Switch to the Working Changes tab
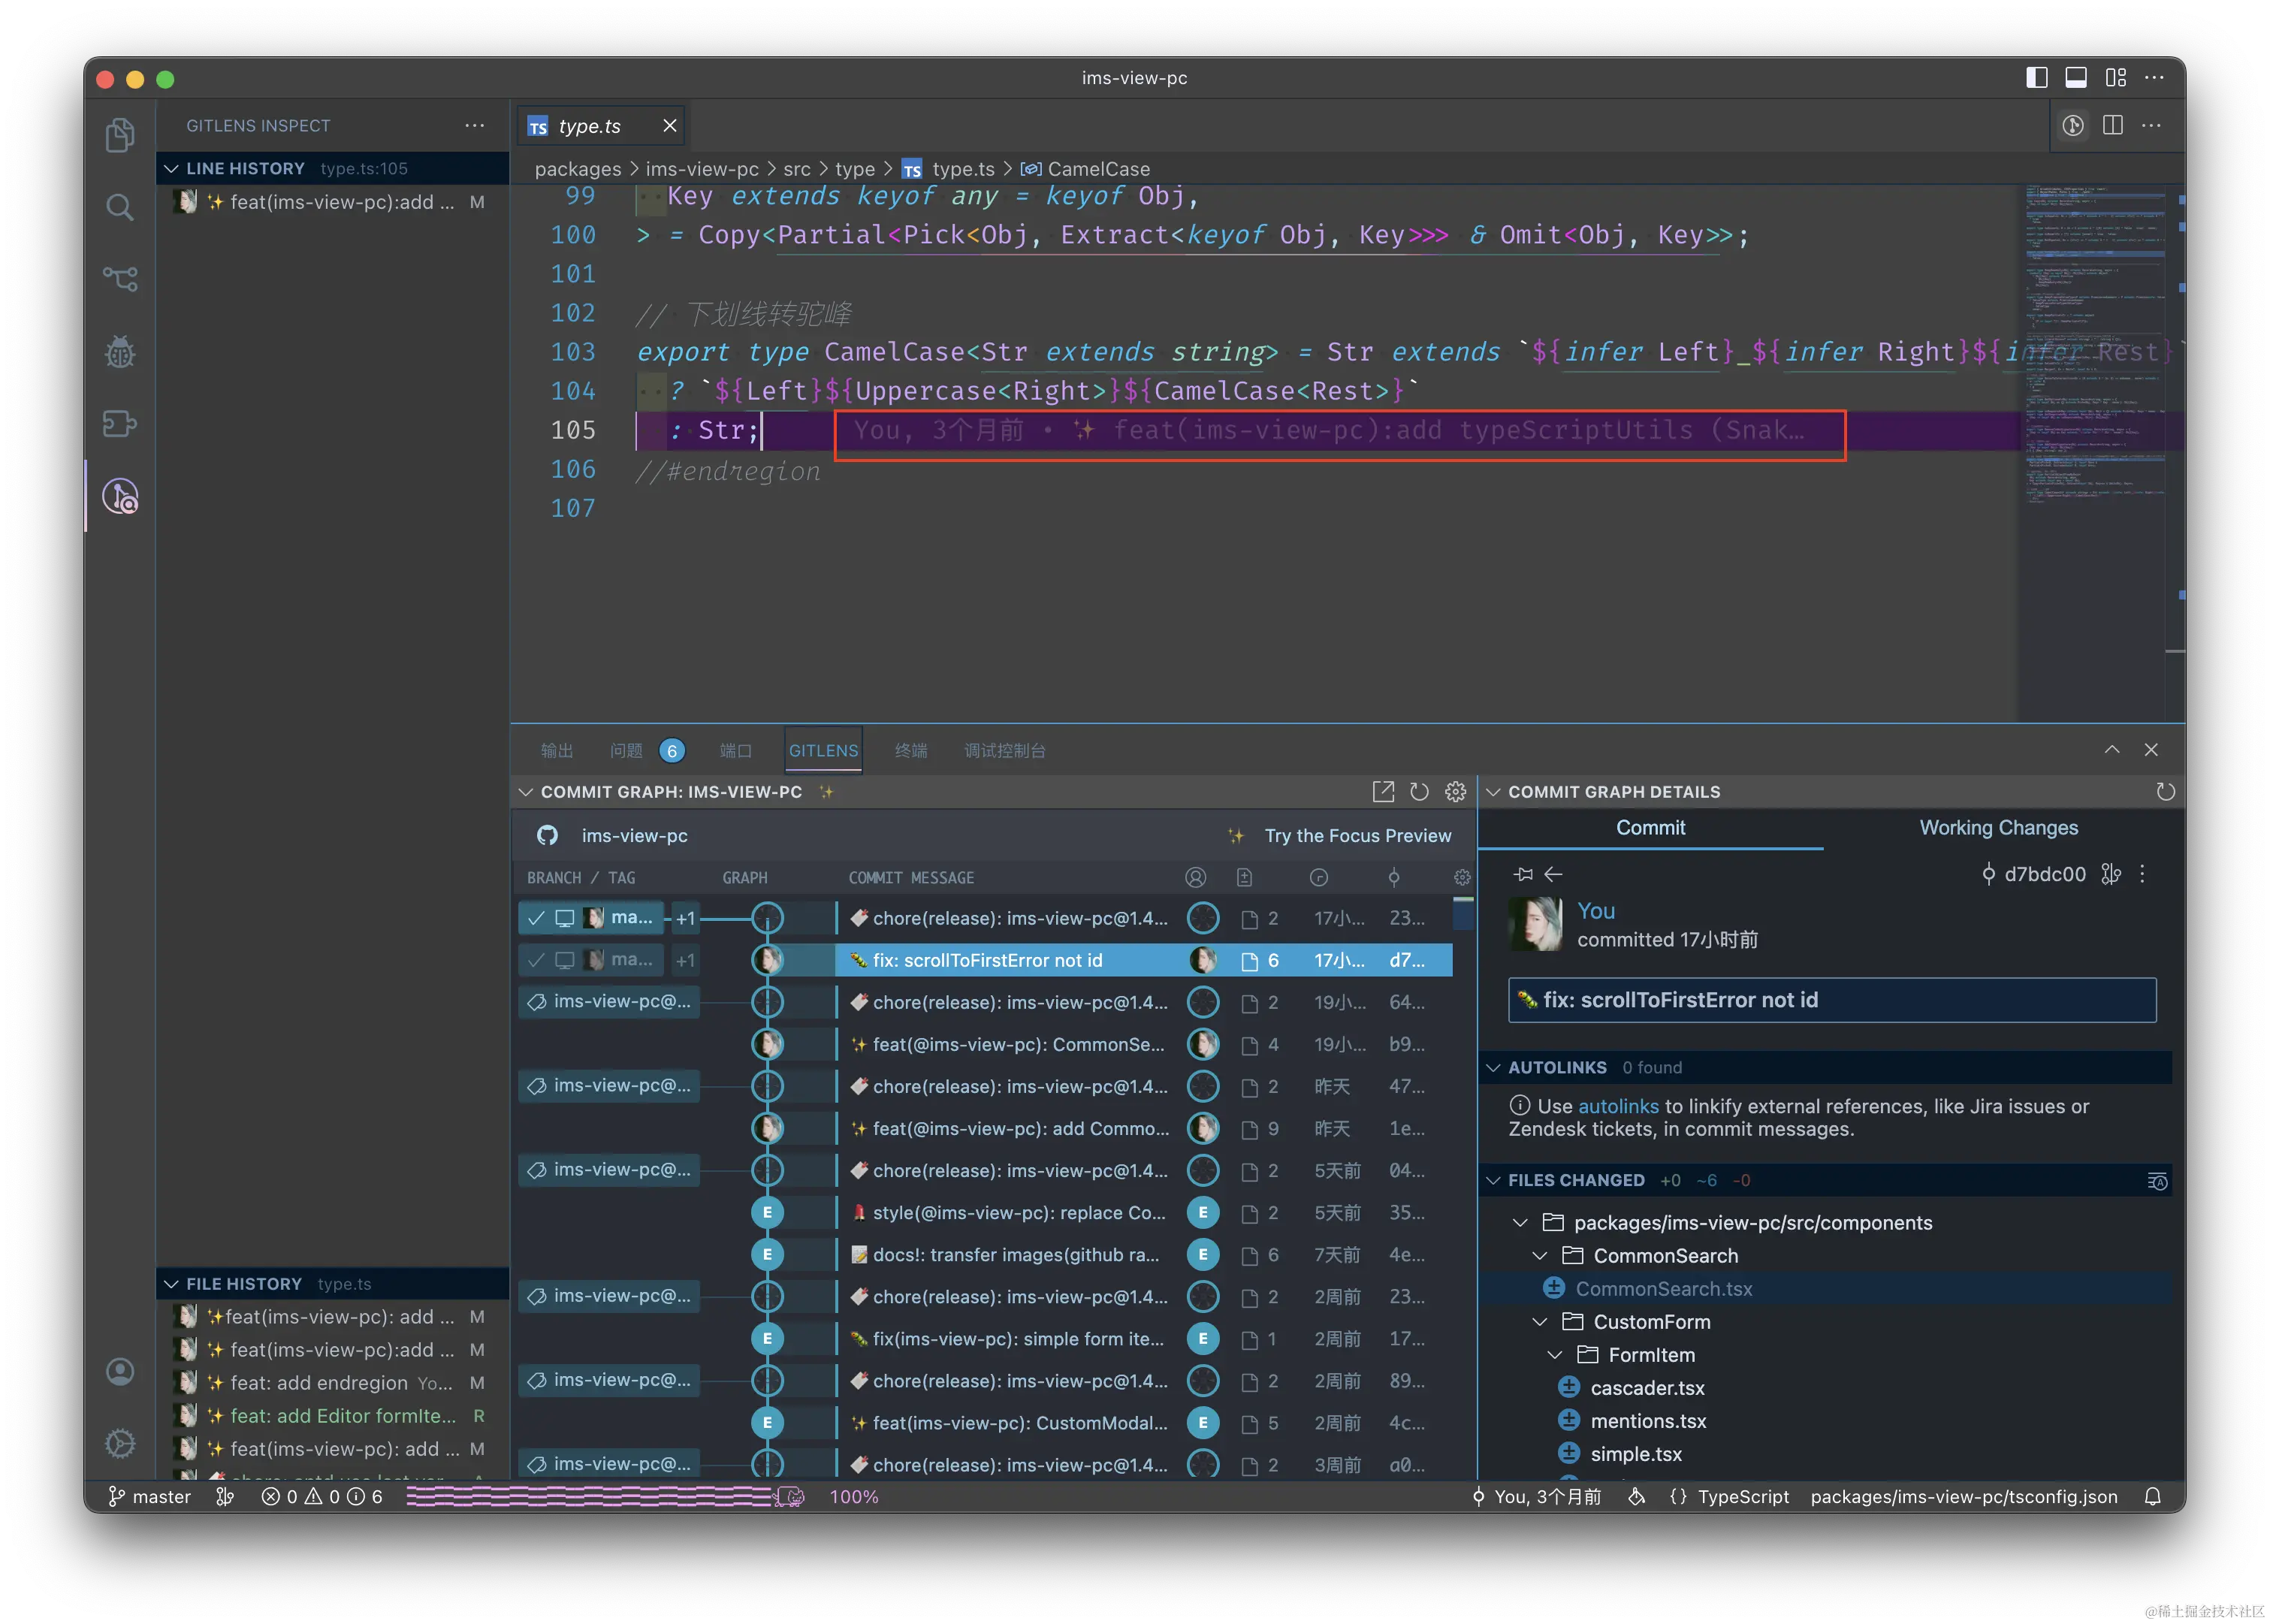Viewport: 2270px width, 1624px height. point(1998,828)
